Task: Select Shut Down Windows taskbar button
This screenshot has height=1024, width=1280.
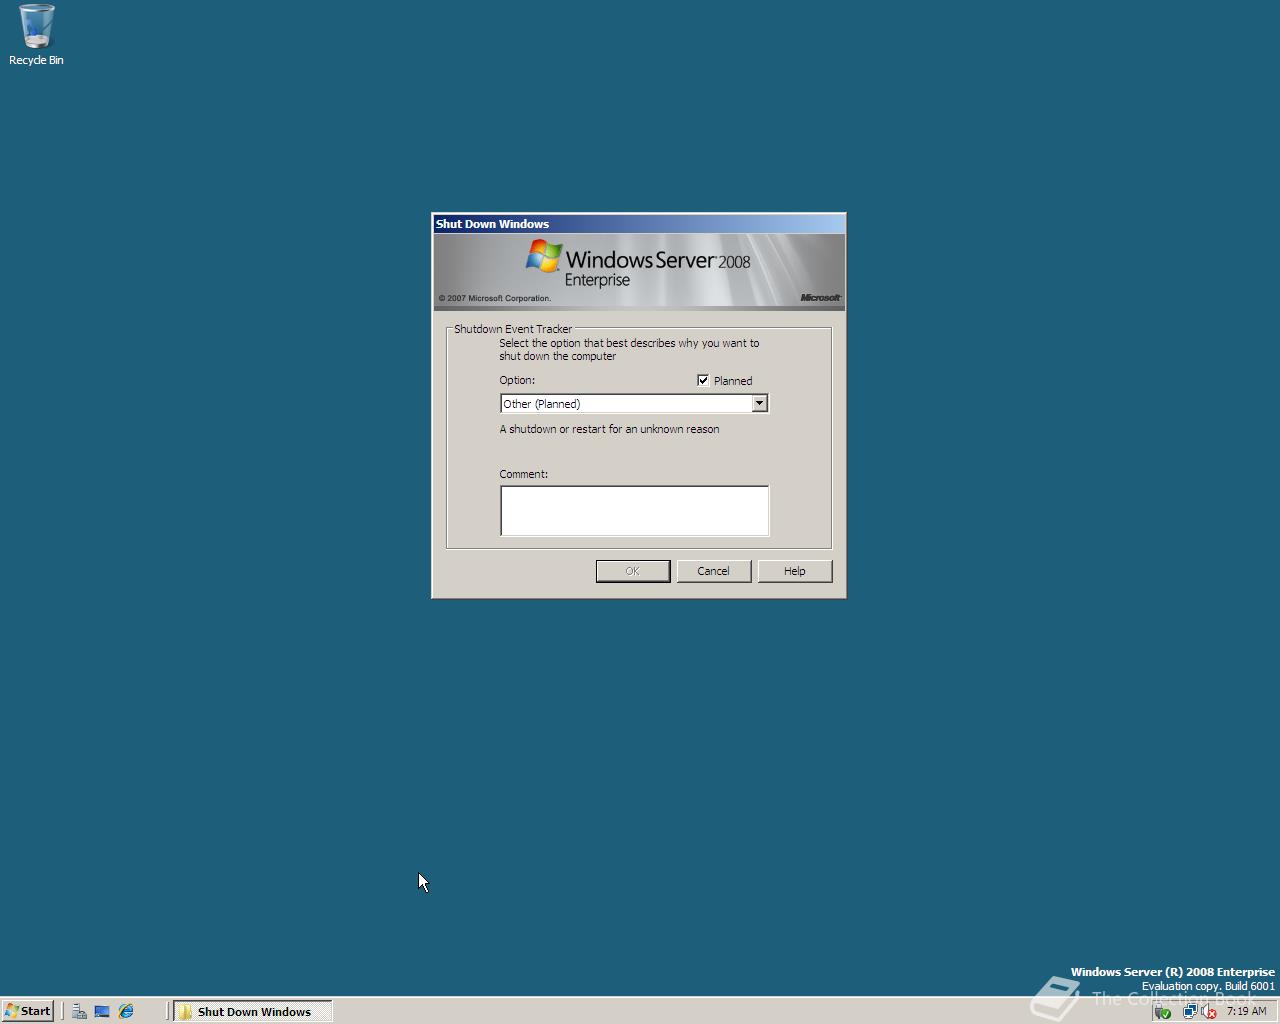Action: 253,1011
